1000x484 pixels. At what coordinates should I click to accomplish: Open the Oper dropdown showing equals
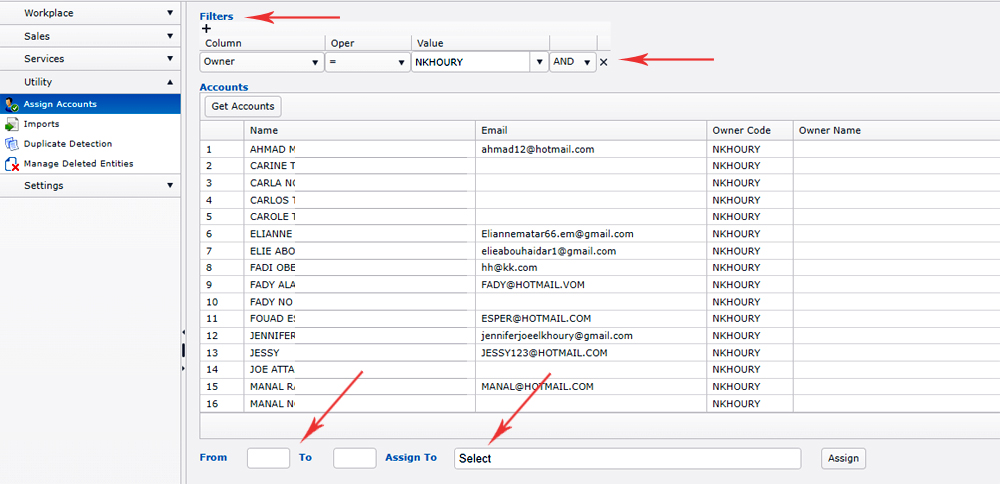[367, 62]
